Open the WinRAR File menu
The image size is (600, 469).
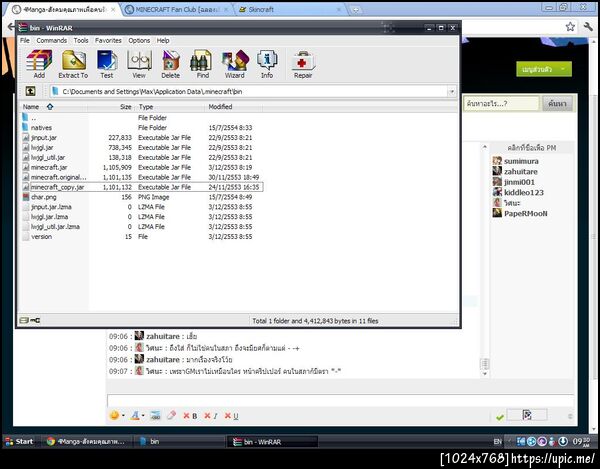[x=25, y=40]
